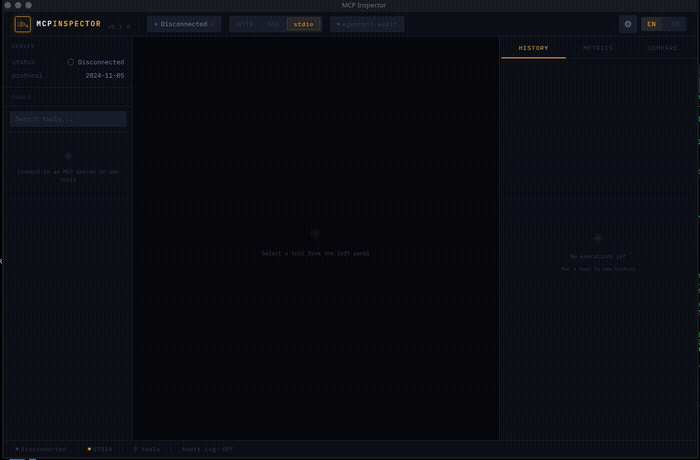Switch language to EN

[x=652, y=24]
